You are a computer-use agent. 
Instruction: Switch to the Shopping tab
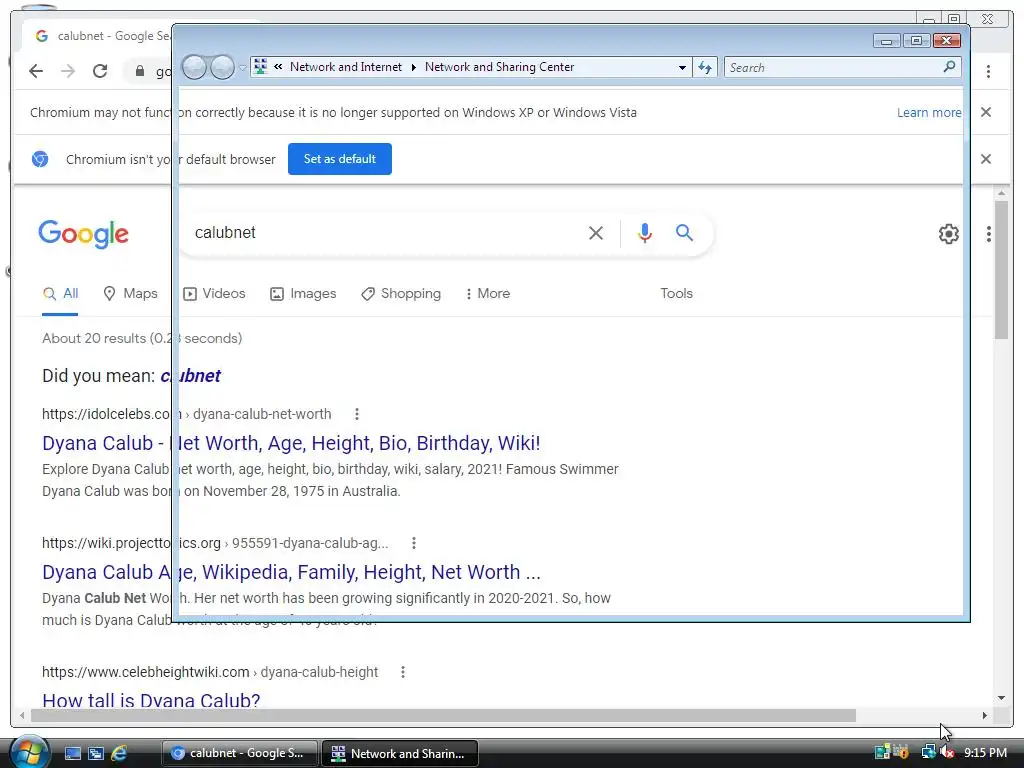[401, 294]
